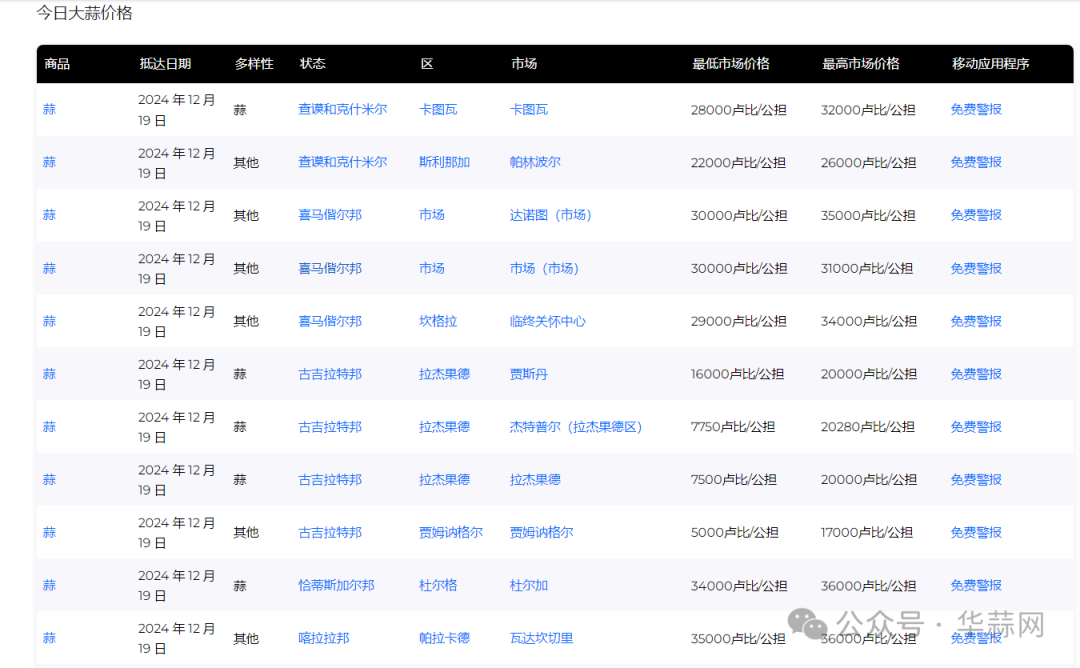Click the 移动应用程序 column header
This screenshot has width=1080, height=668.
click(990, 64)
